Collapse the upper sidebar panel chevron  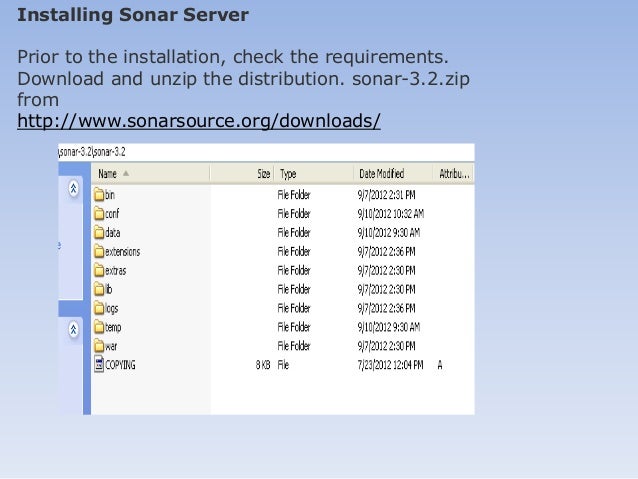coord(74,188)
